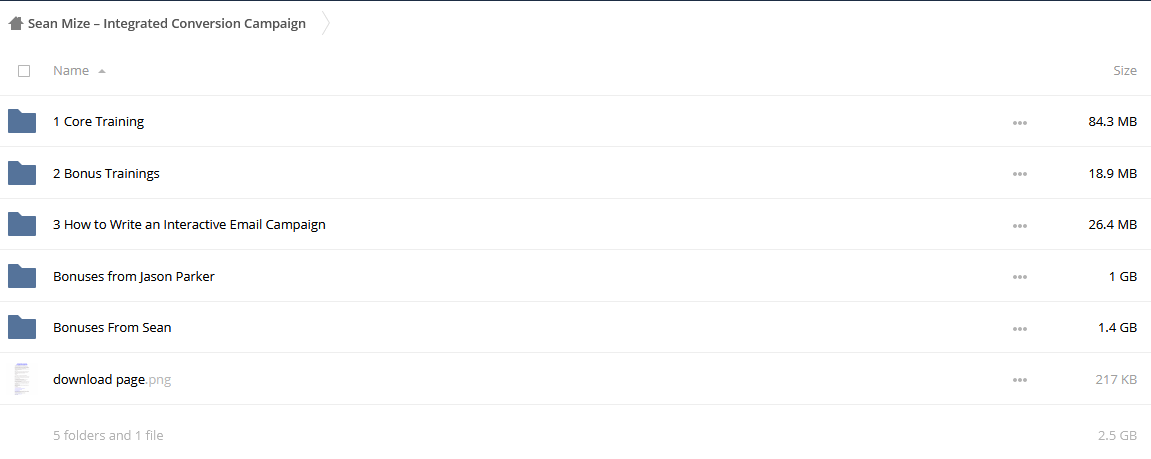Click folder icon for Interactive Email Campaign

22,225
